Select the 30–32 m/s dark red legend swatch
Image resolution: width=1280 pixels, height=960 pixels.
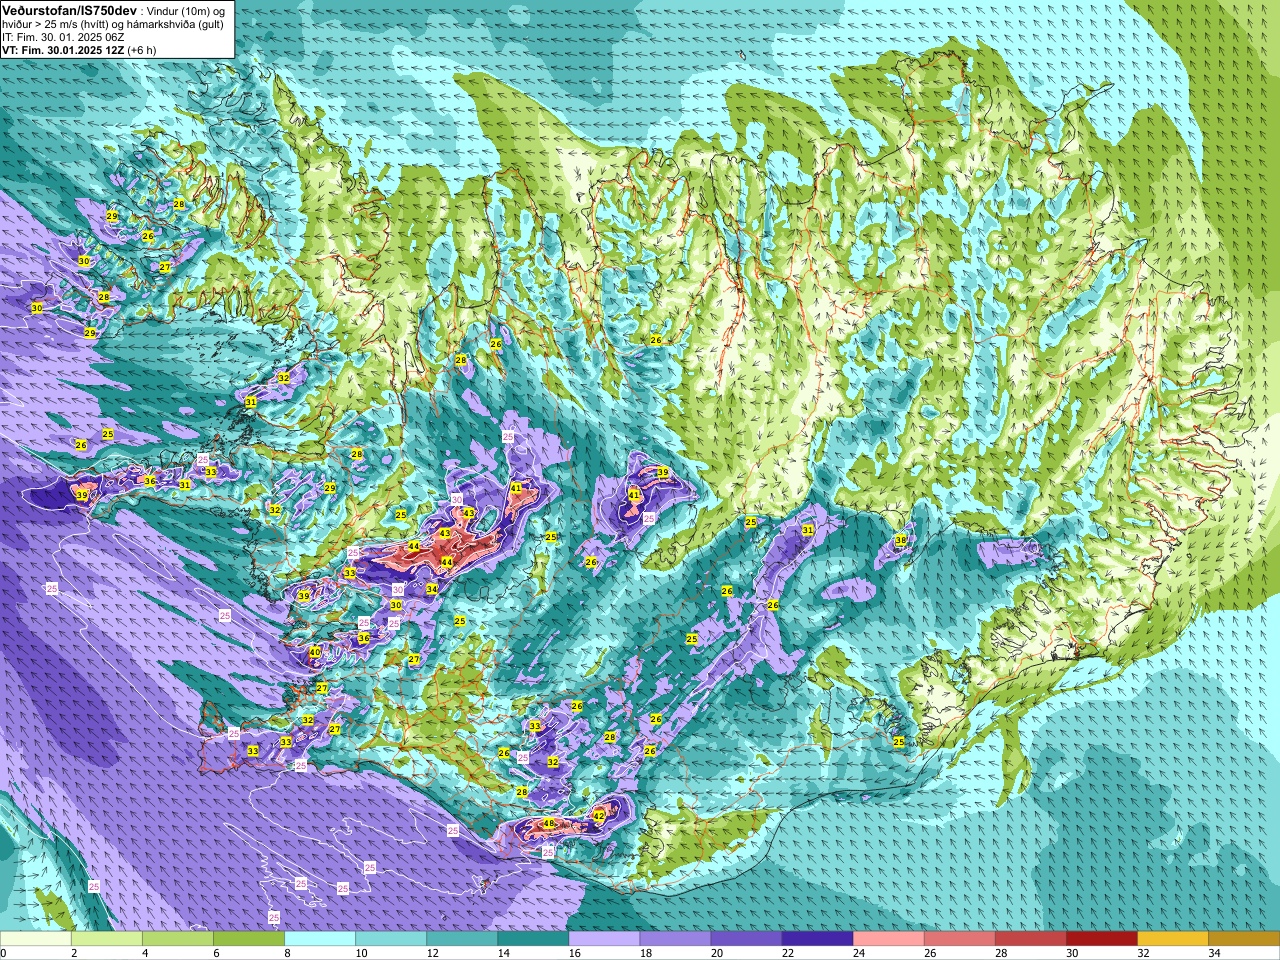[x=1101, y=939]
